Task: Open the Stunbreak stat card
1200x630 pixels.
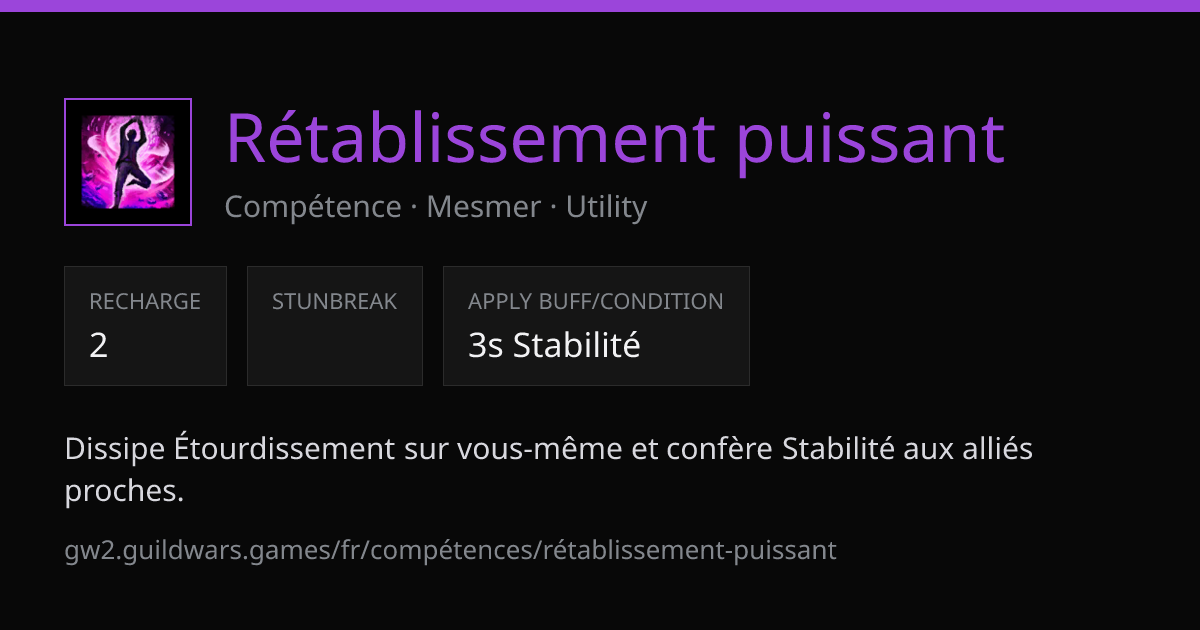Action: [335, 326]
